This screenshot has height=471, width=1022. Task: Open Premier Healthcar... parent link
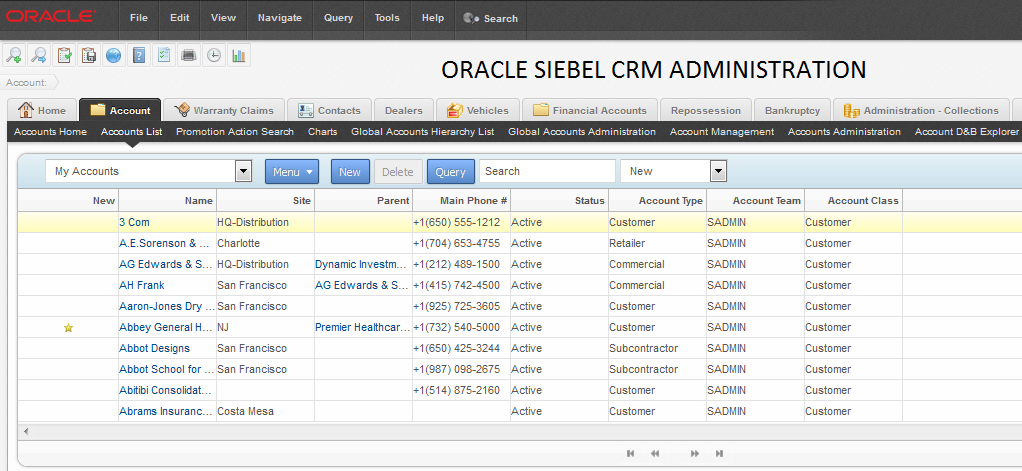pos(363,328)
